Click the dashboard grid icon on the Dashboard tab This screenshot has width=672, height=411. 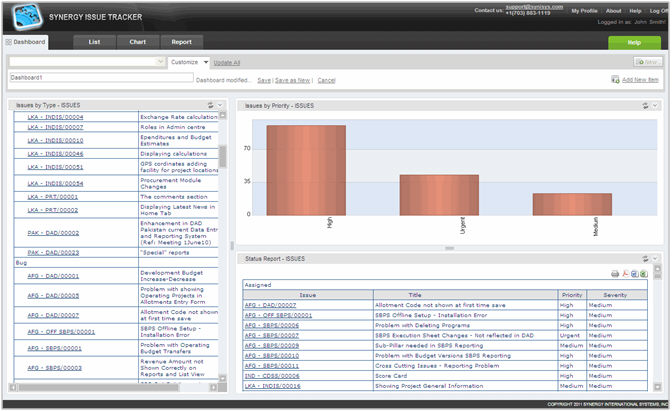click(x=9, y=42)
